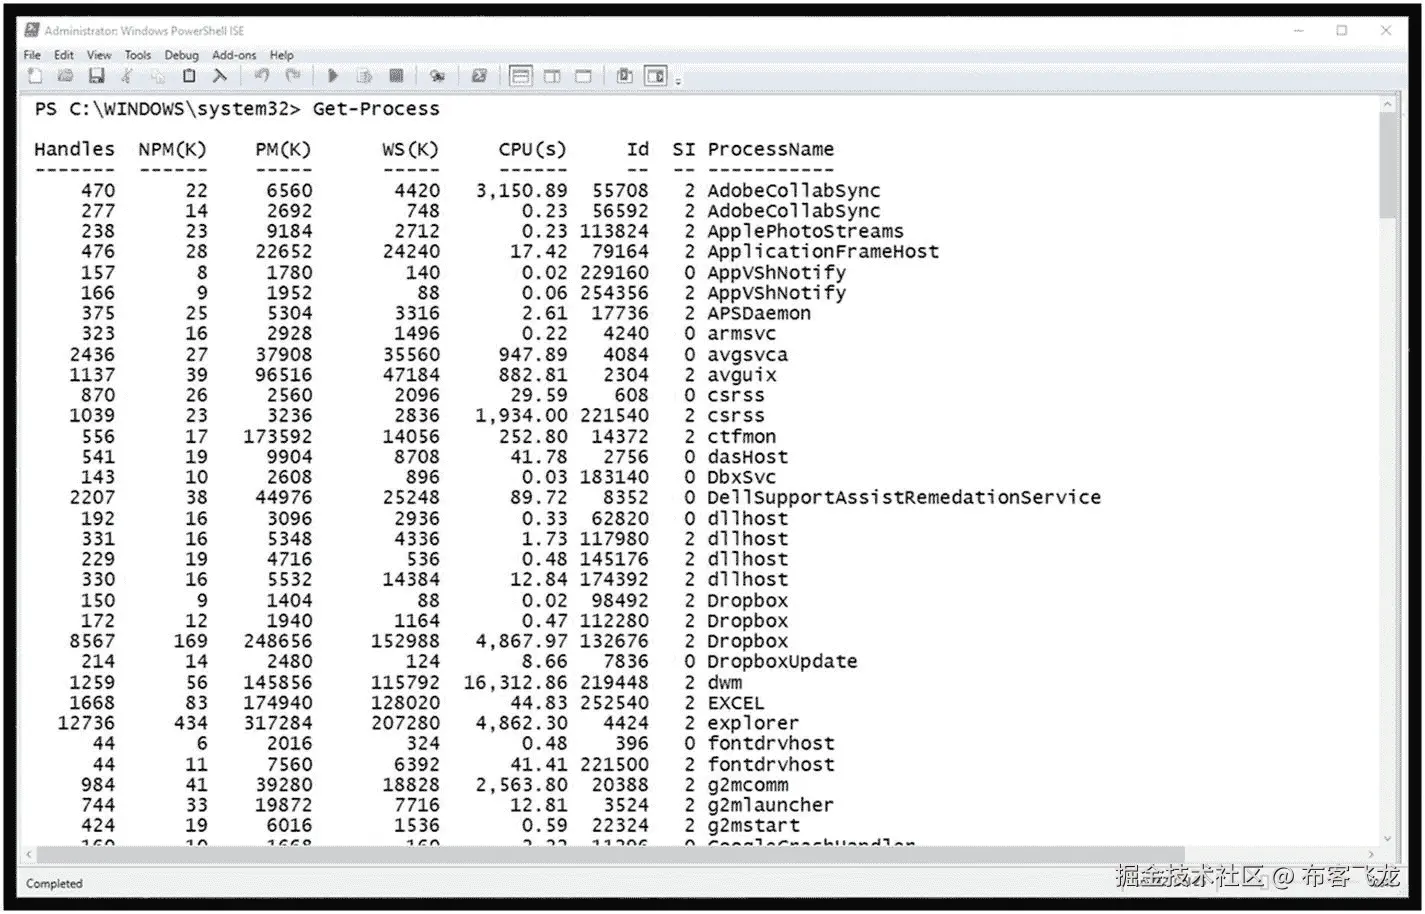The image size is (1425, 914).
Task: Click the ProcessName column header
Action: click(770, 149)
